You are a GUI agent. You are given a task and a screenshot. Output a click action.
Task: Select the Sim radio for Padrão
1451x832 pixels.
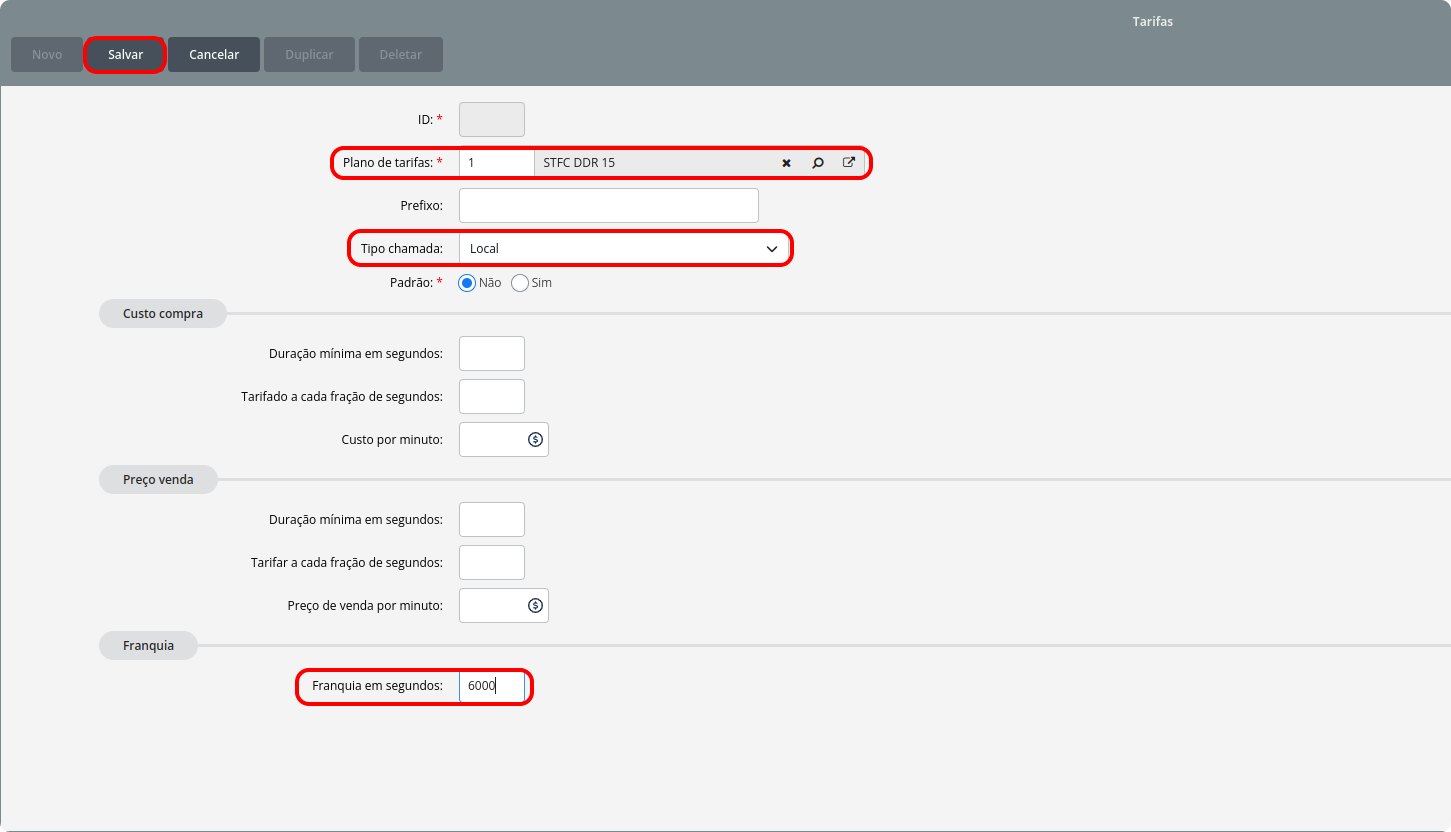click(520, 283)
